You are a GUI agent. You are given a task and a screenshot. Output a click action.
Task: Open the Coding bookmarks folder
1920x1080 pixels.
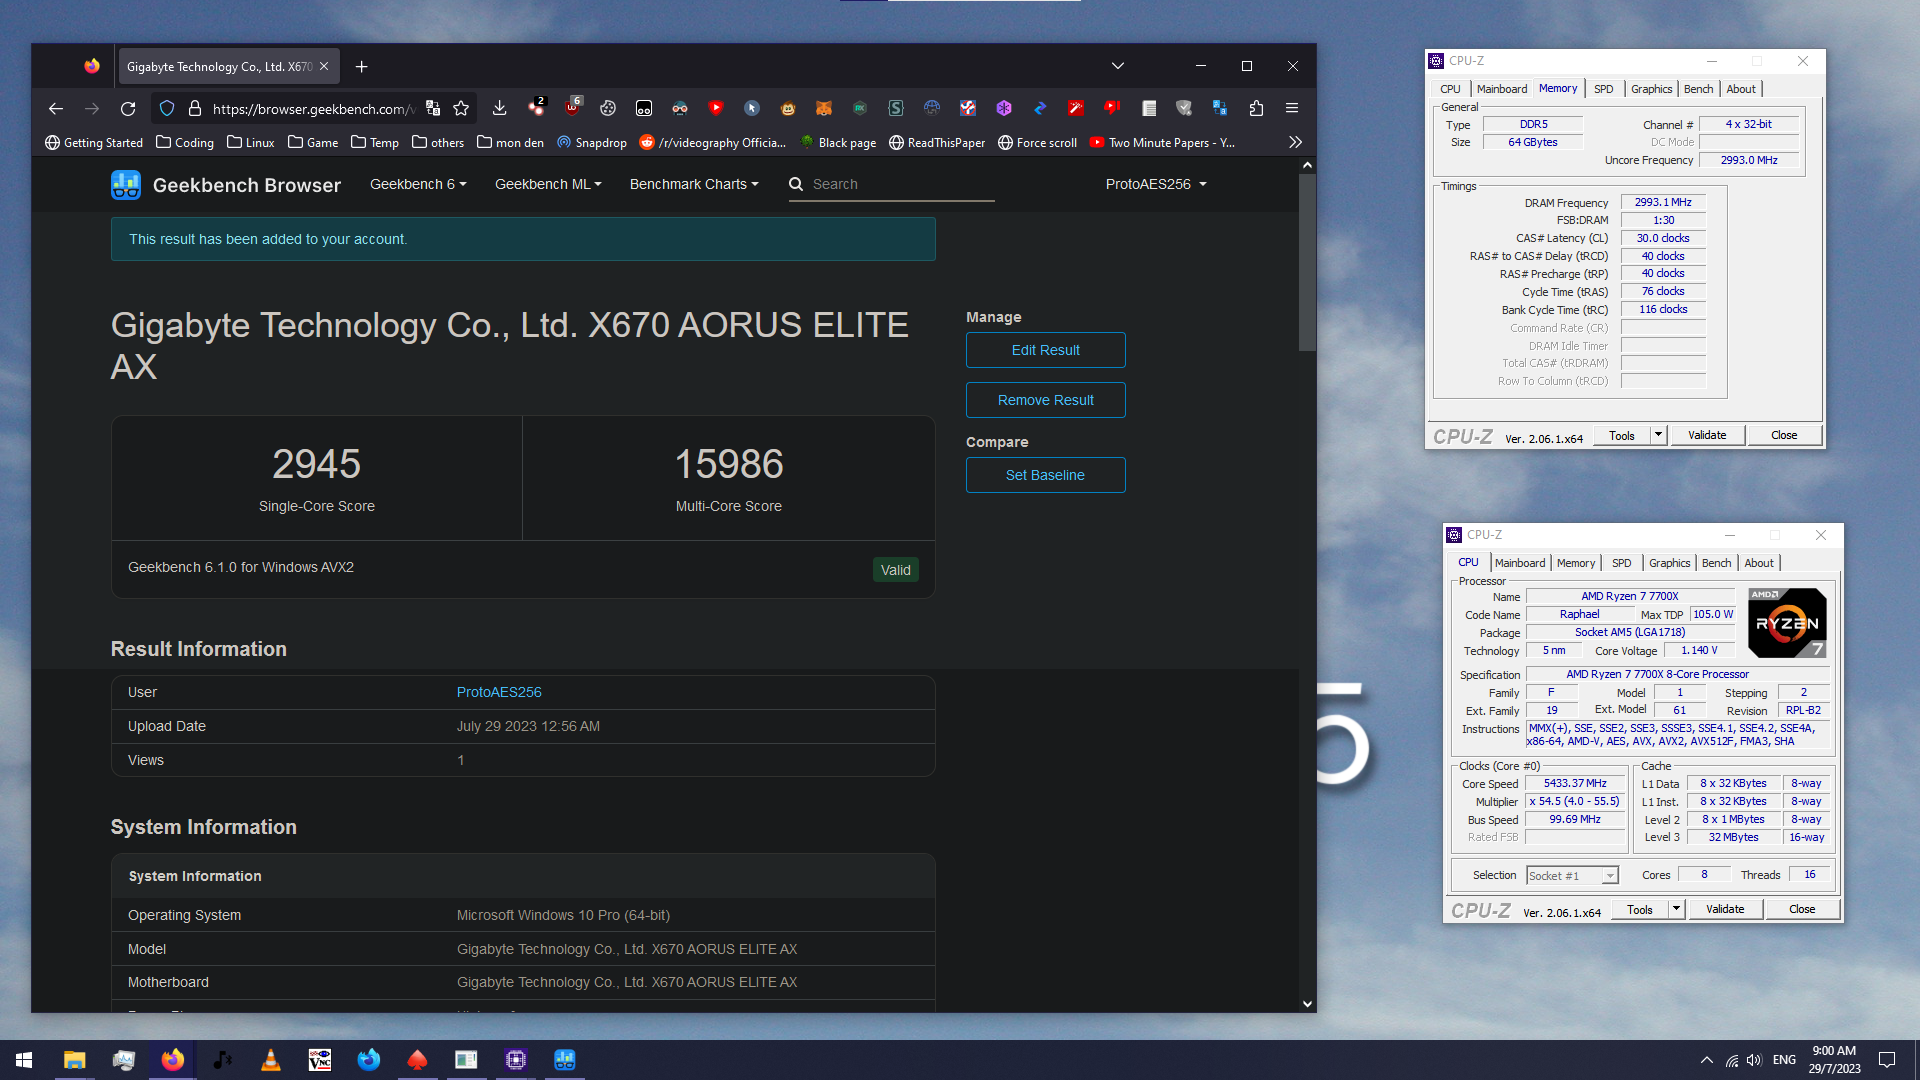(x=185, y=143)
